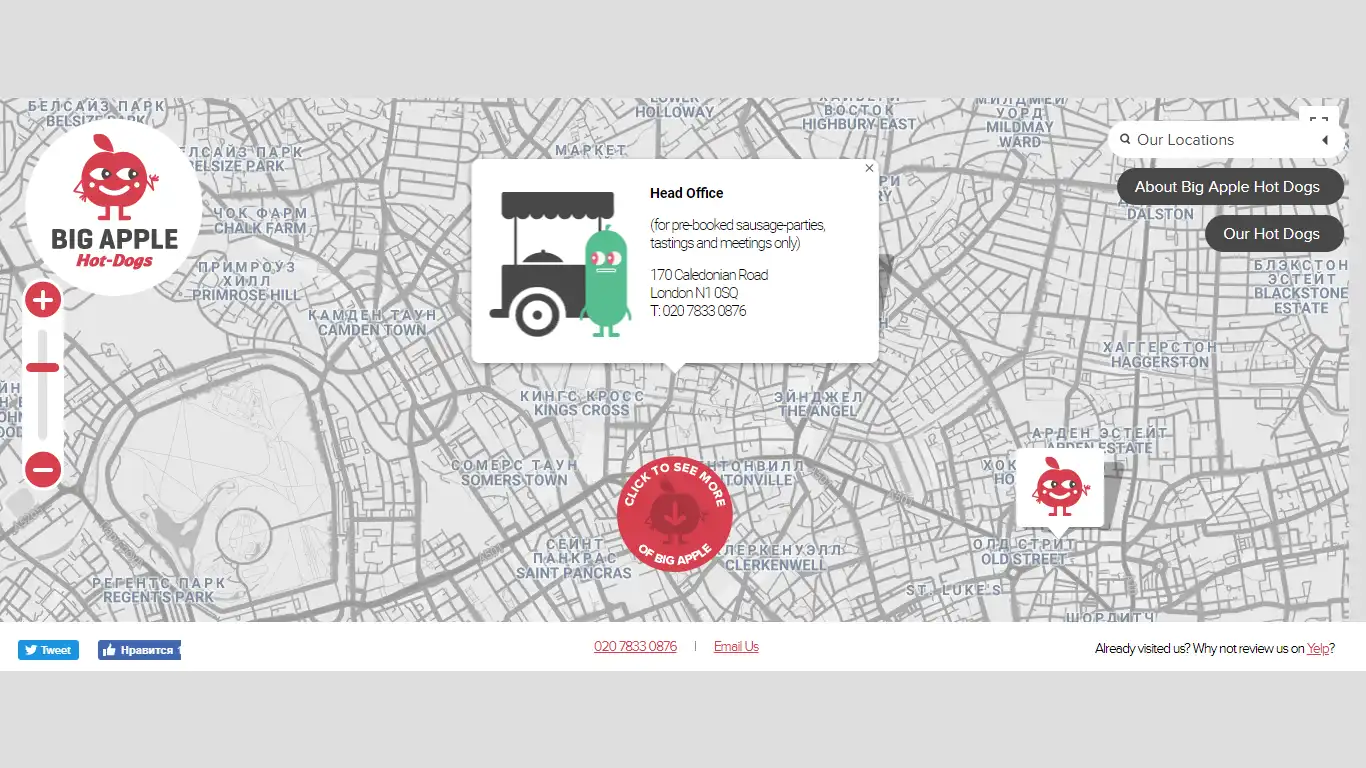Click the Saint Pancras map label
This screenshot has height=768, width=1366.
pos(574,558)
